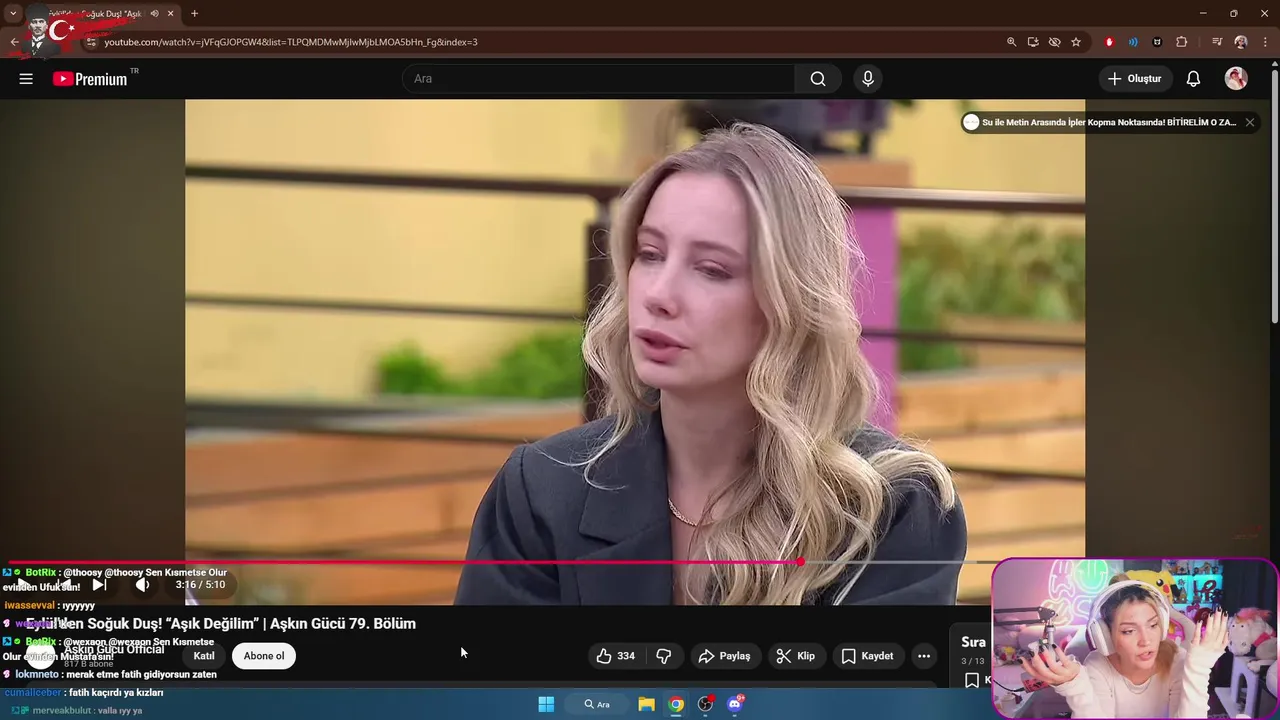Mute tab via speaker icon on tab
The height and width of the screenshot is (720, 1280).
point(154,13)
